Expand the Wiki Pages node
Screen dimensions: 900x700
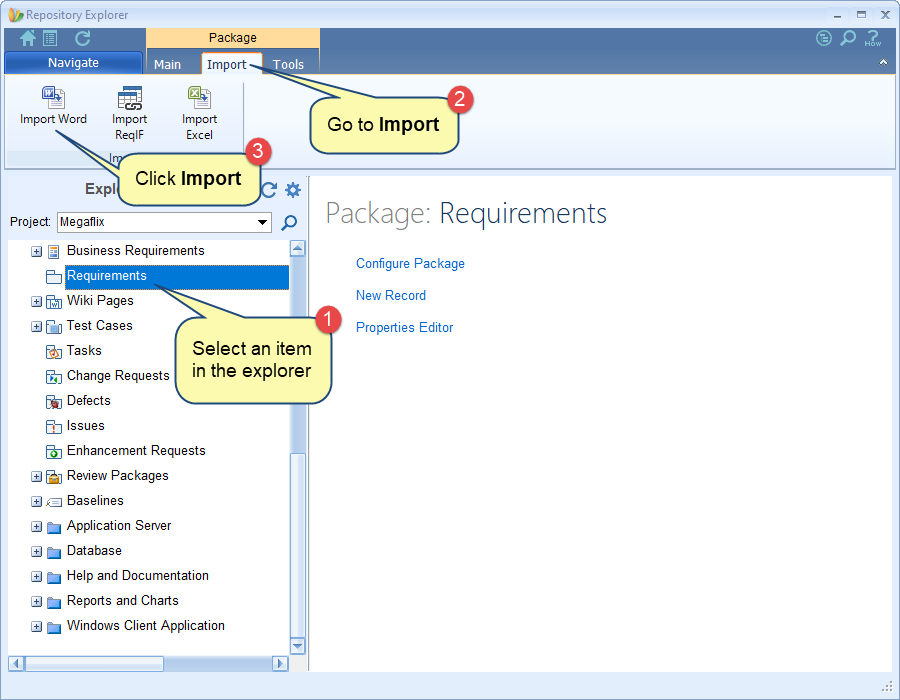tap(36, 301)
